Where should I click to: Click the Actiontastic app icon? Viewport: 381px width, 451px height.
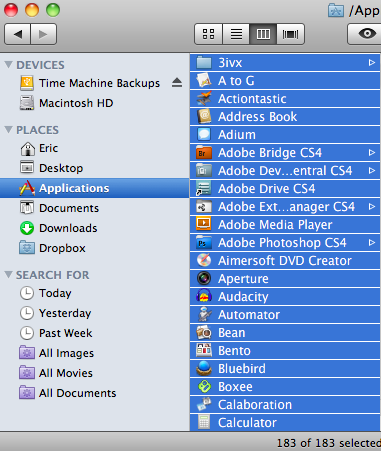(204, 98)
